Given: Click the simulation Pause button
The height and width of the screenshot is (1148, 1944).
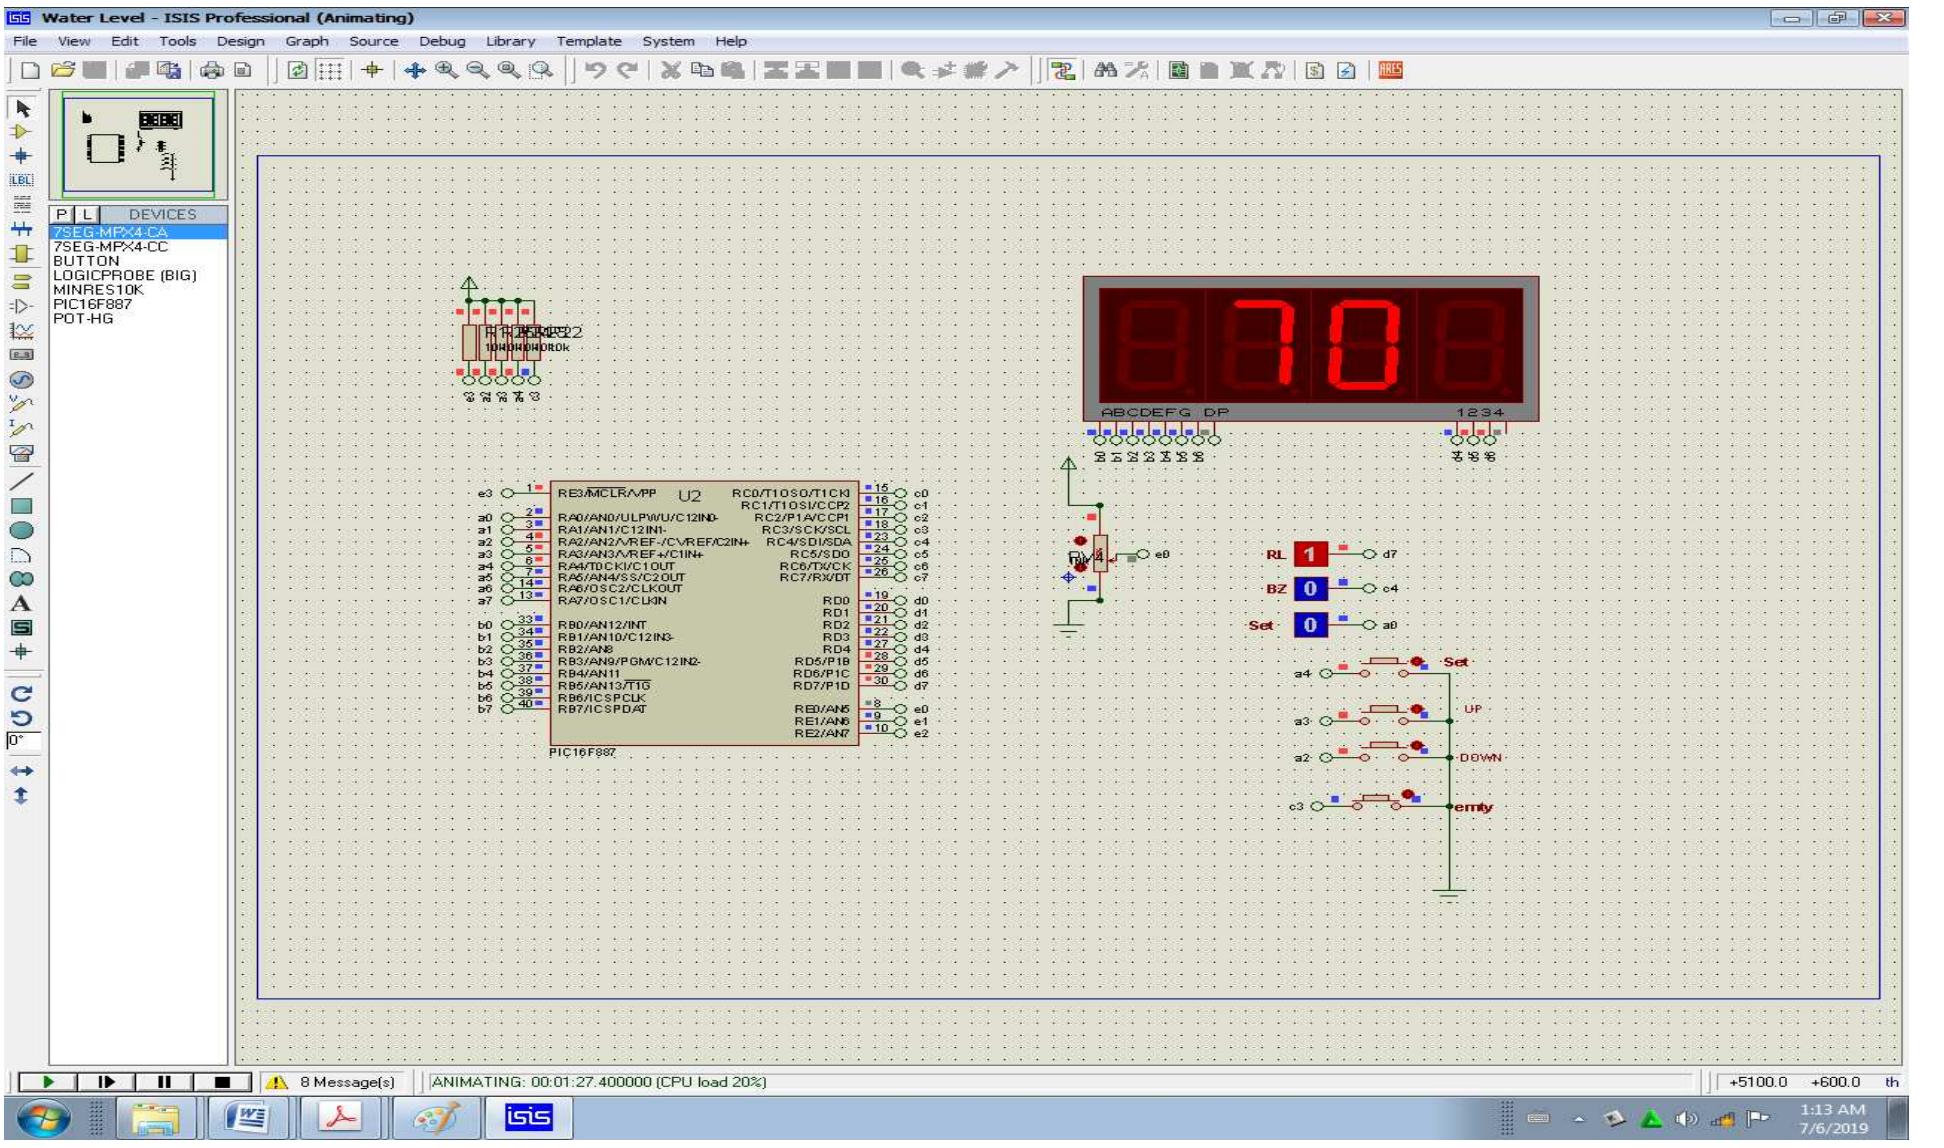Looking at the screenshot, I should click(164, 1081).
